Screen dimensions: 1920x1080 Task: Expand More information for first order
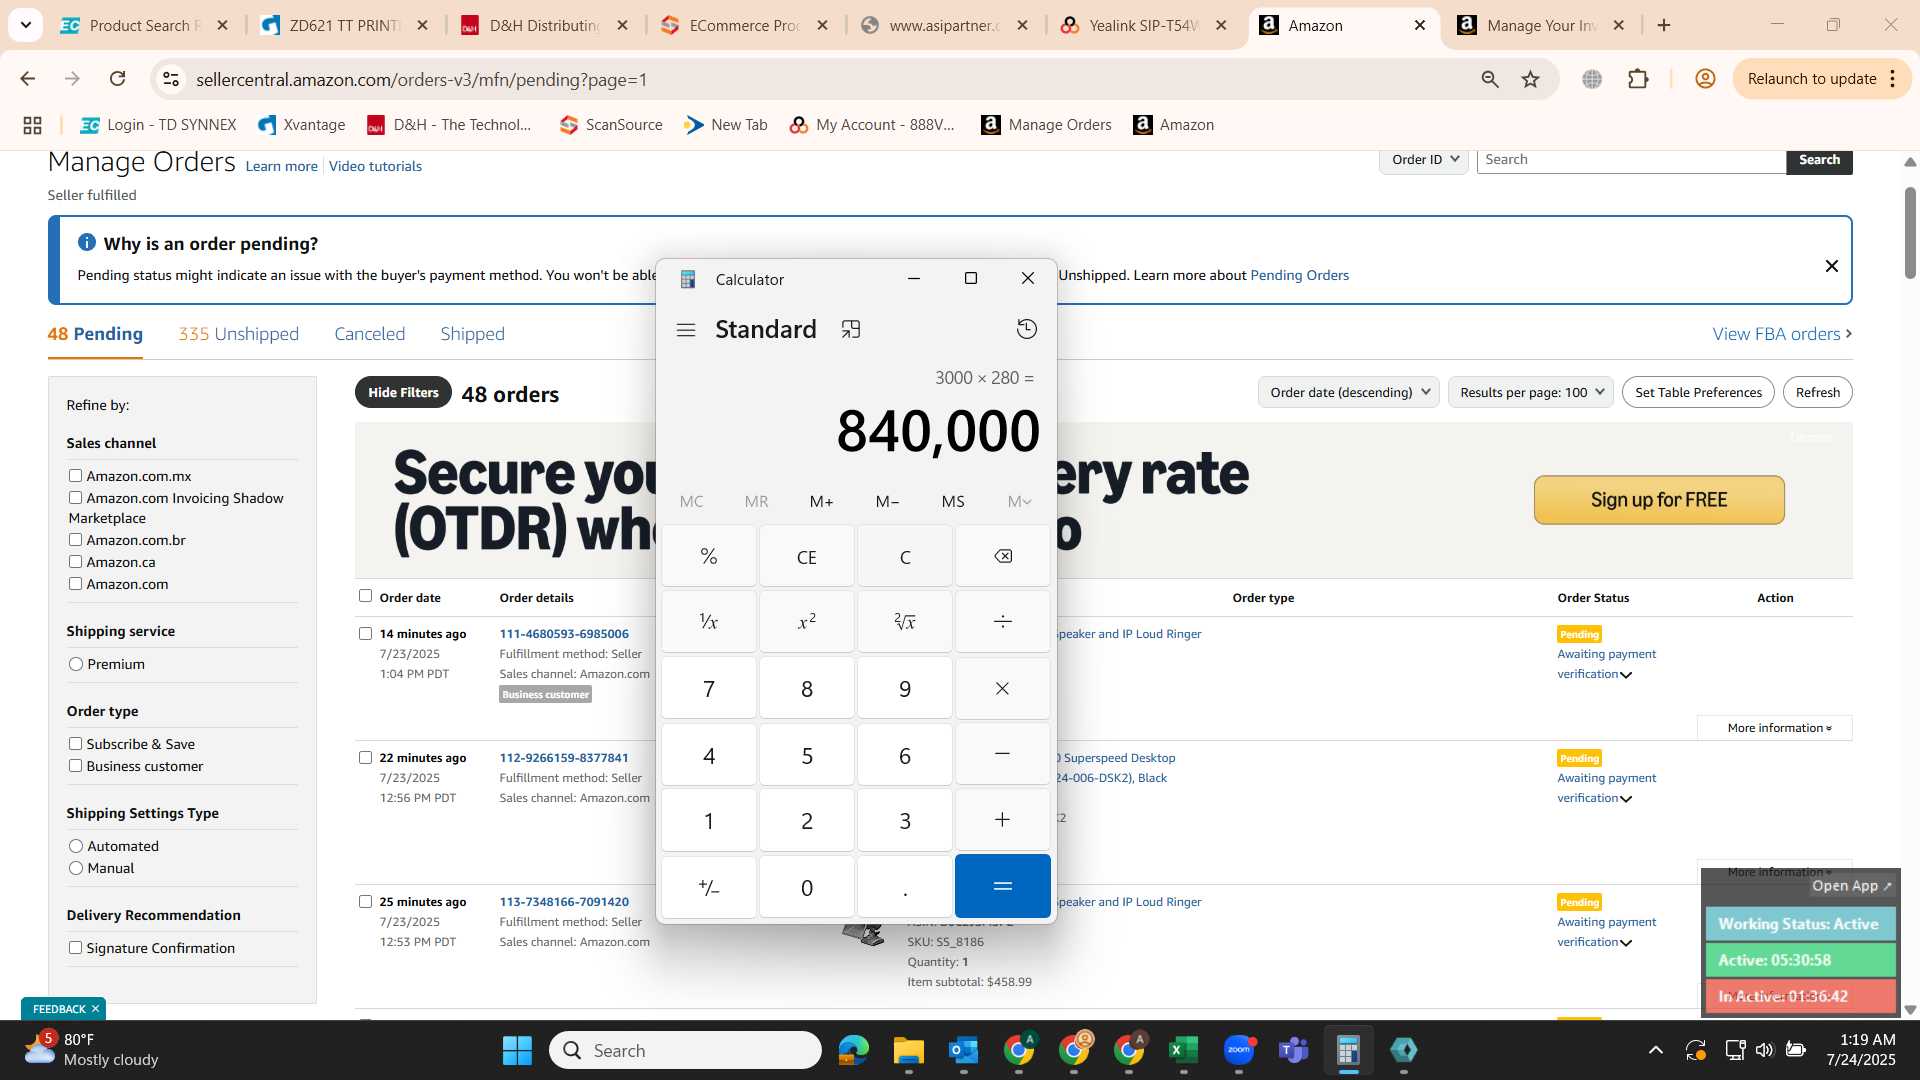(1775, 728)
